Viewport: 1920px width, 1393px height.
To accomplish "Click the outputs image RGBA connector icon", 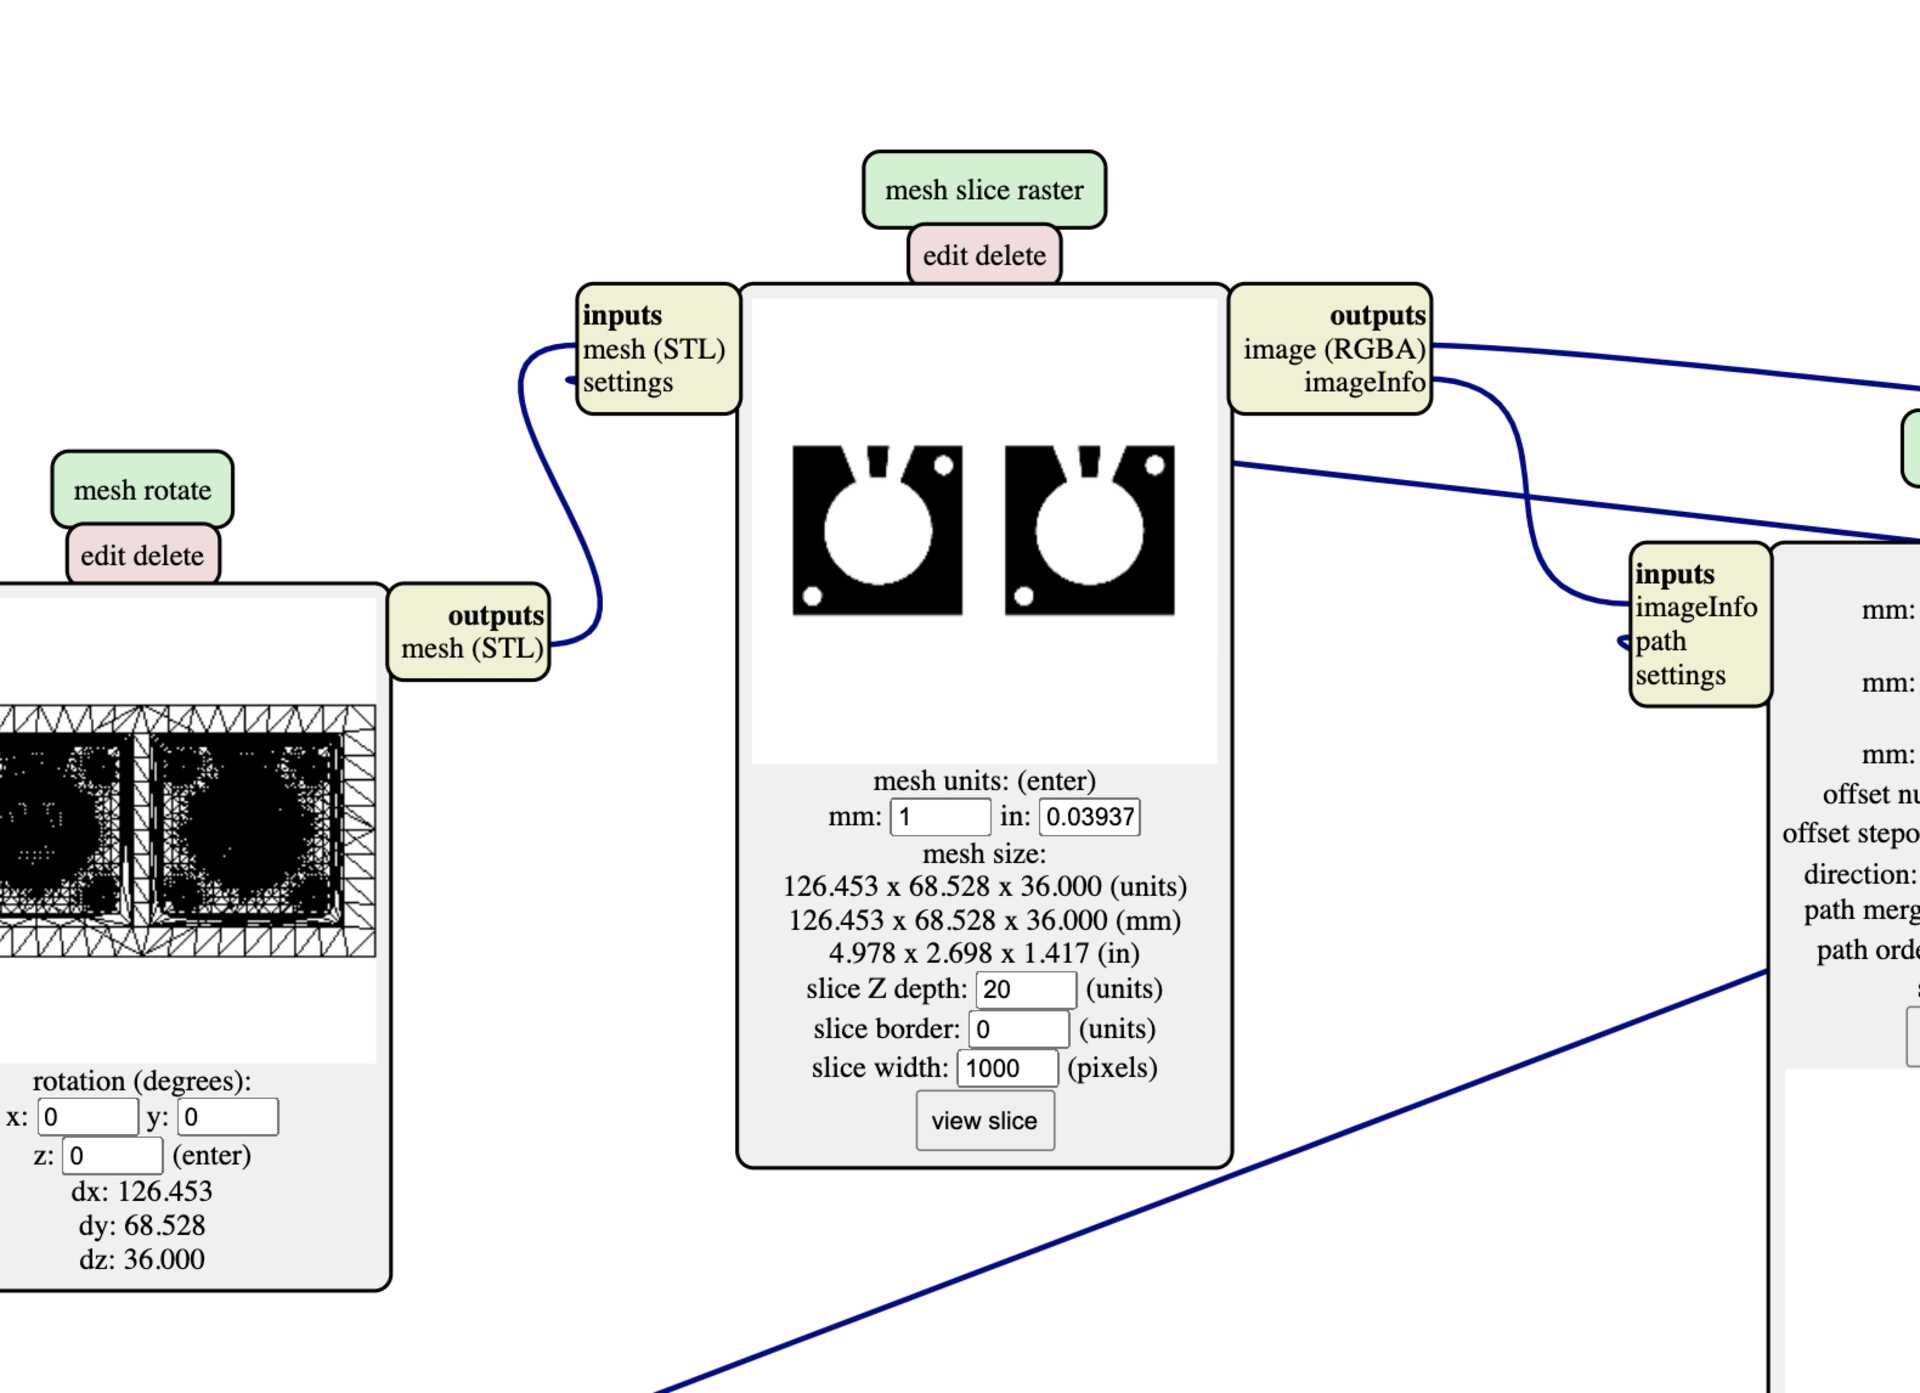I will pos(1422,350).
